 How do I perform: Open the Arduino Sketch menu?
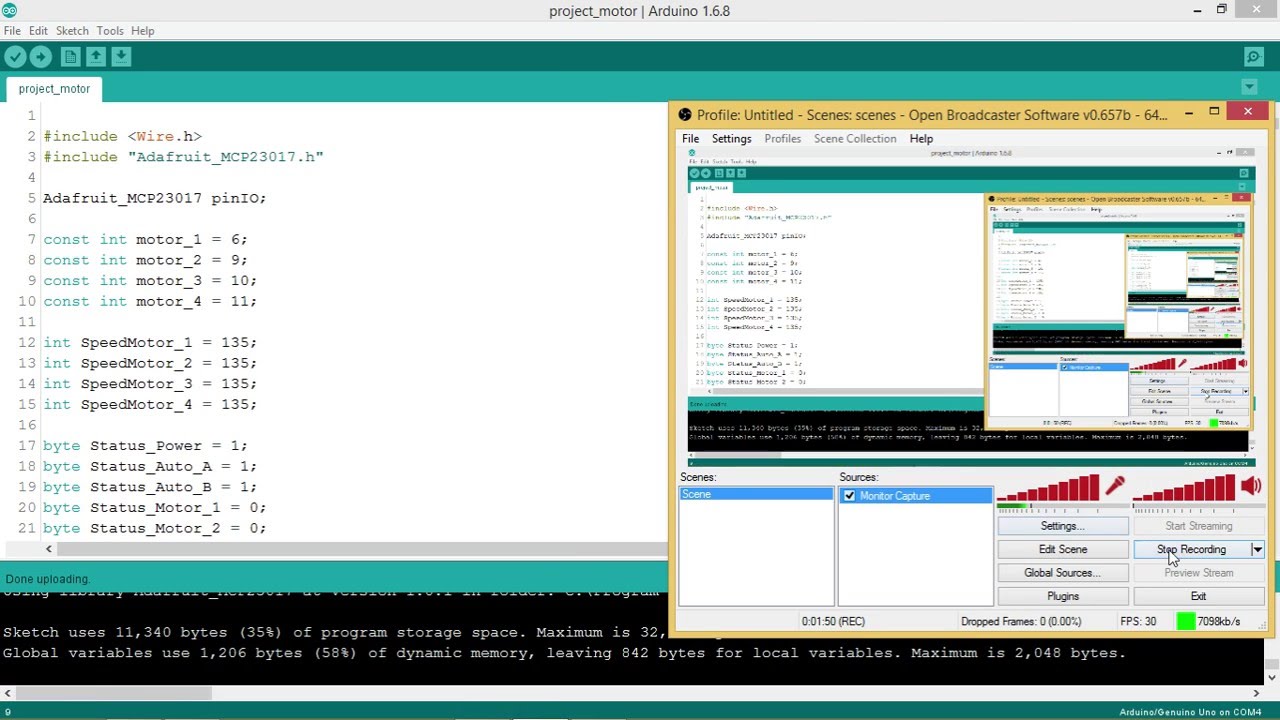coord(72,31)
